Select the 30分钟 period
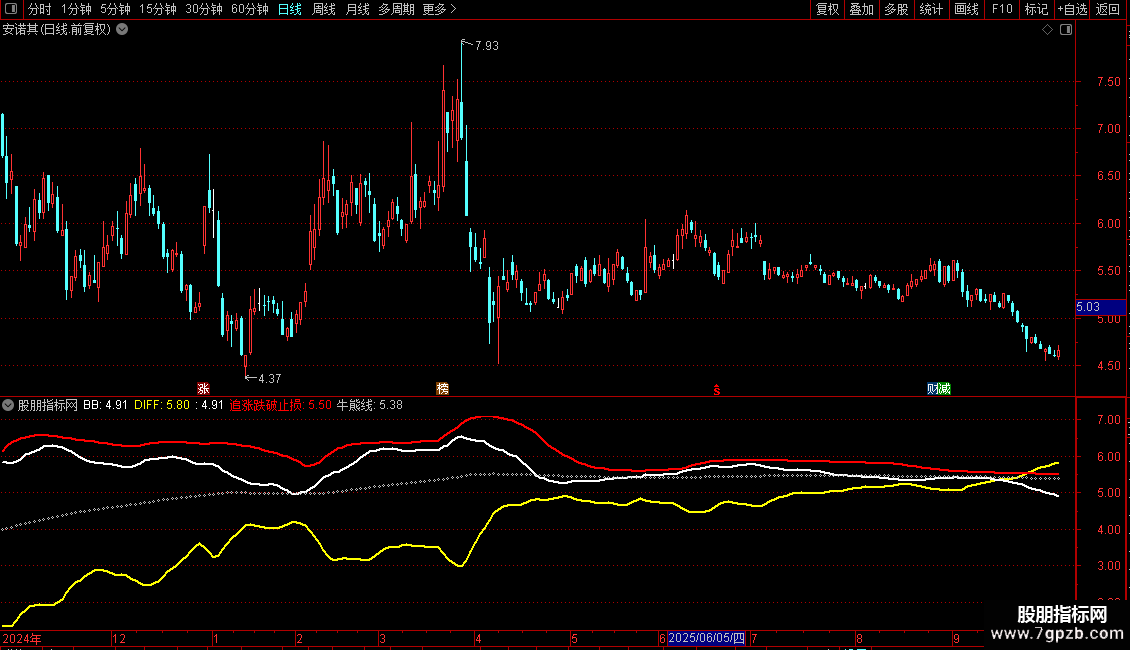Image resolution: width=1130 pixels, height=650 pixels. pyautogui.click(x=203, y=9)
